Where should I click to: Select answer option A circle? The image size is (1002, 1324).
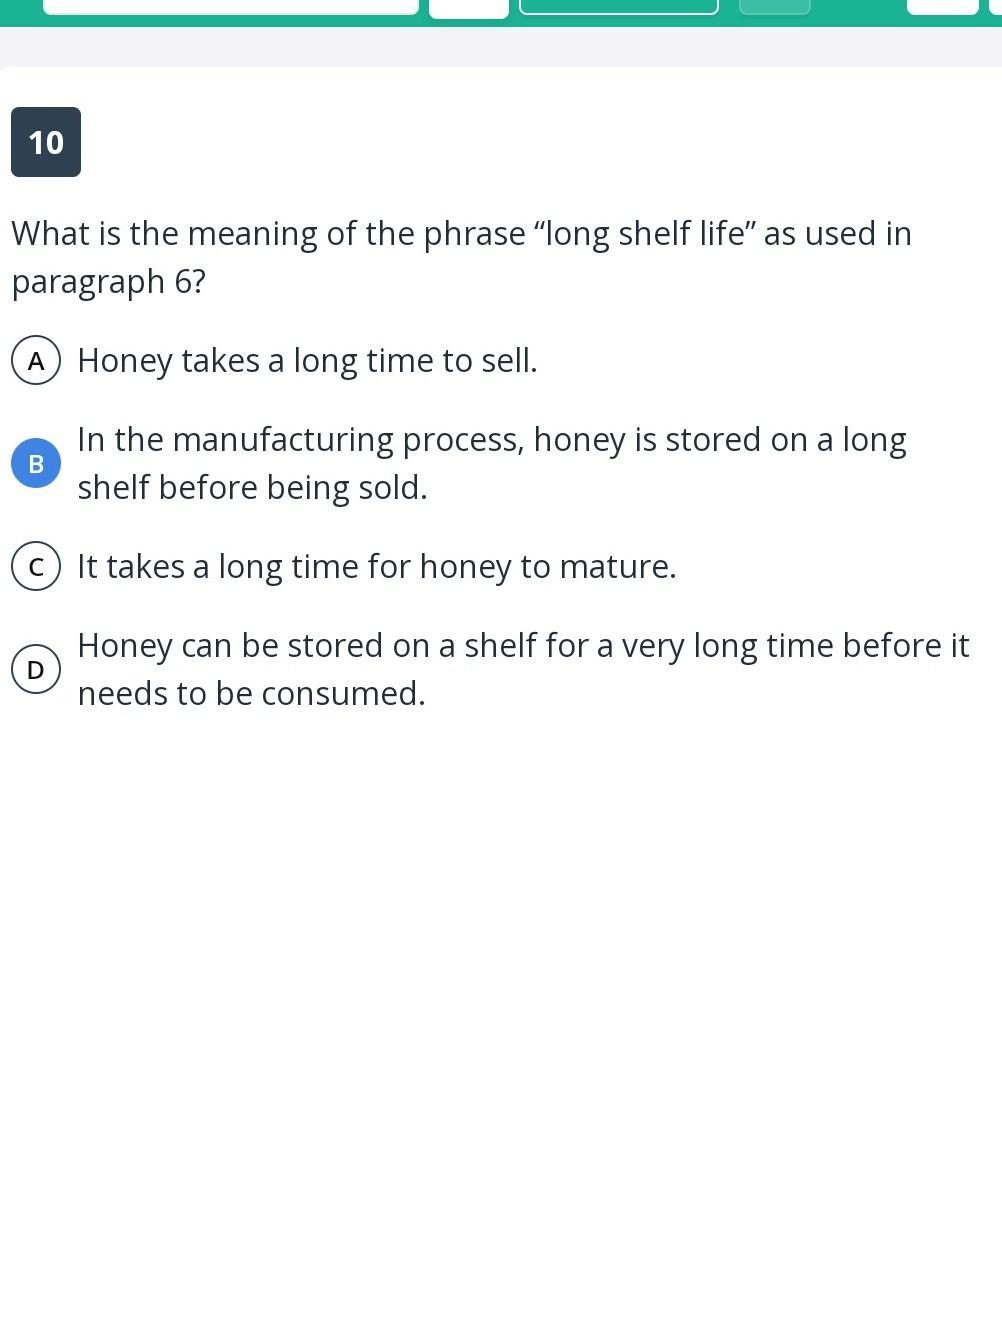[x=36, y=361]
